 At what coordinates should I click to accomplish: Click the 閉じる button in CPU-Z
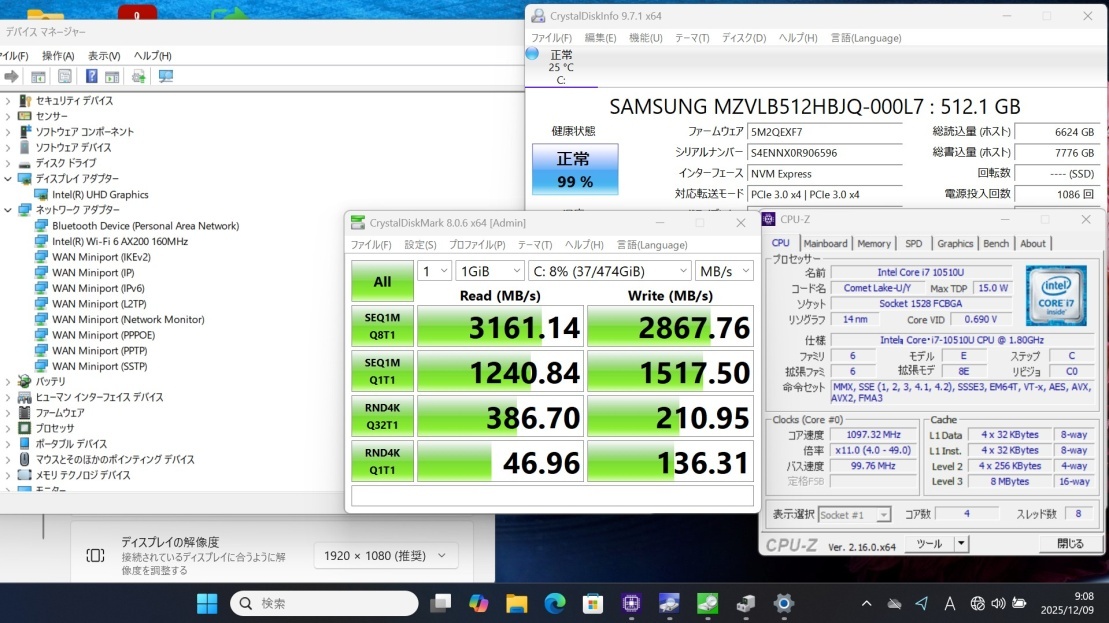[x=1070, y=544]
